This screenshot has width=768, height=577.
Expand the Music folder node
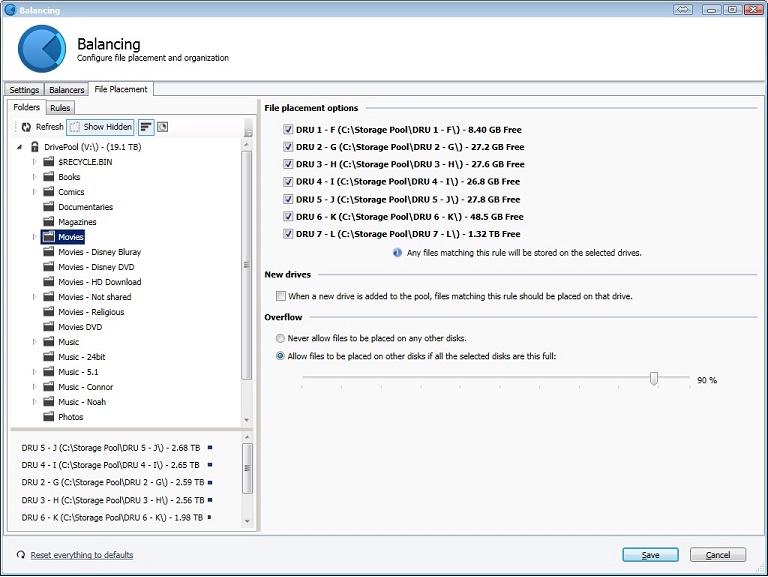(34, 342)
